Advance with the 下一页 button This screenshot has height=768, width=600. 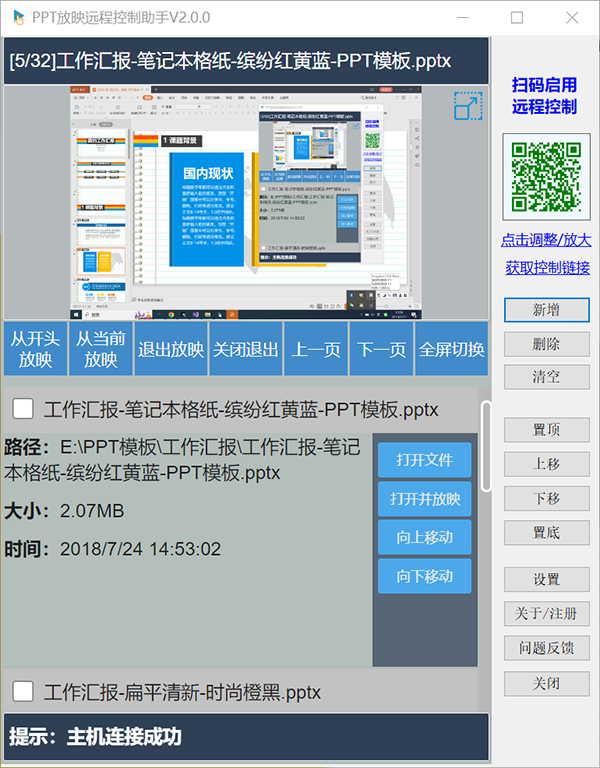381,349
